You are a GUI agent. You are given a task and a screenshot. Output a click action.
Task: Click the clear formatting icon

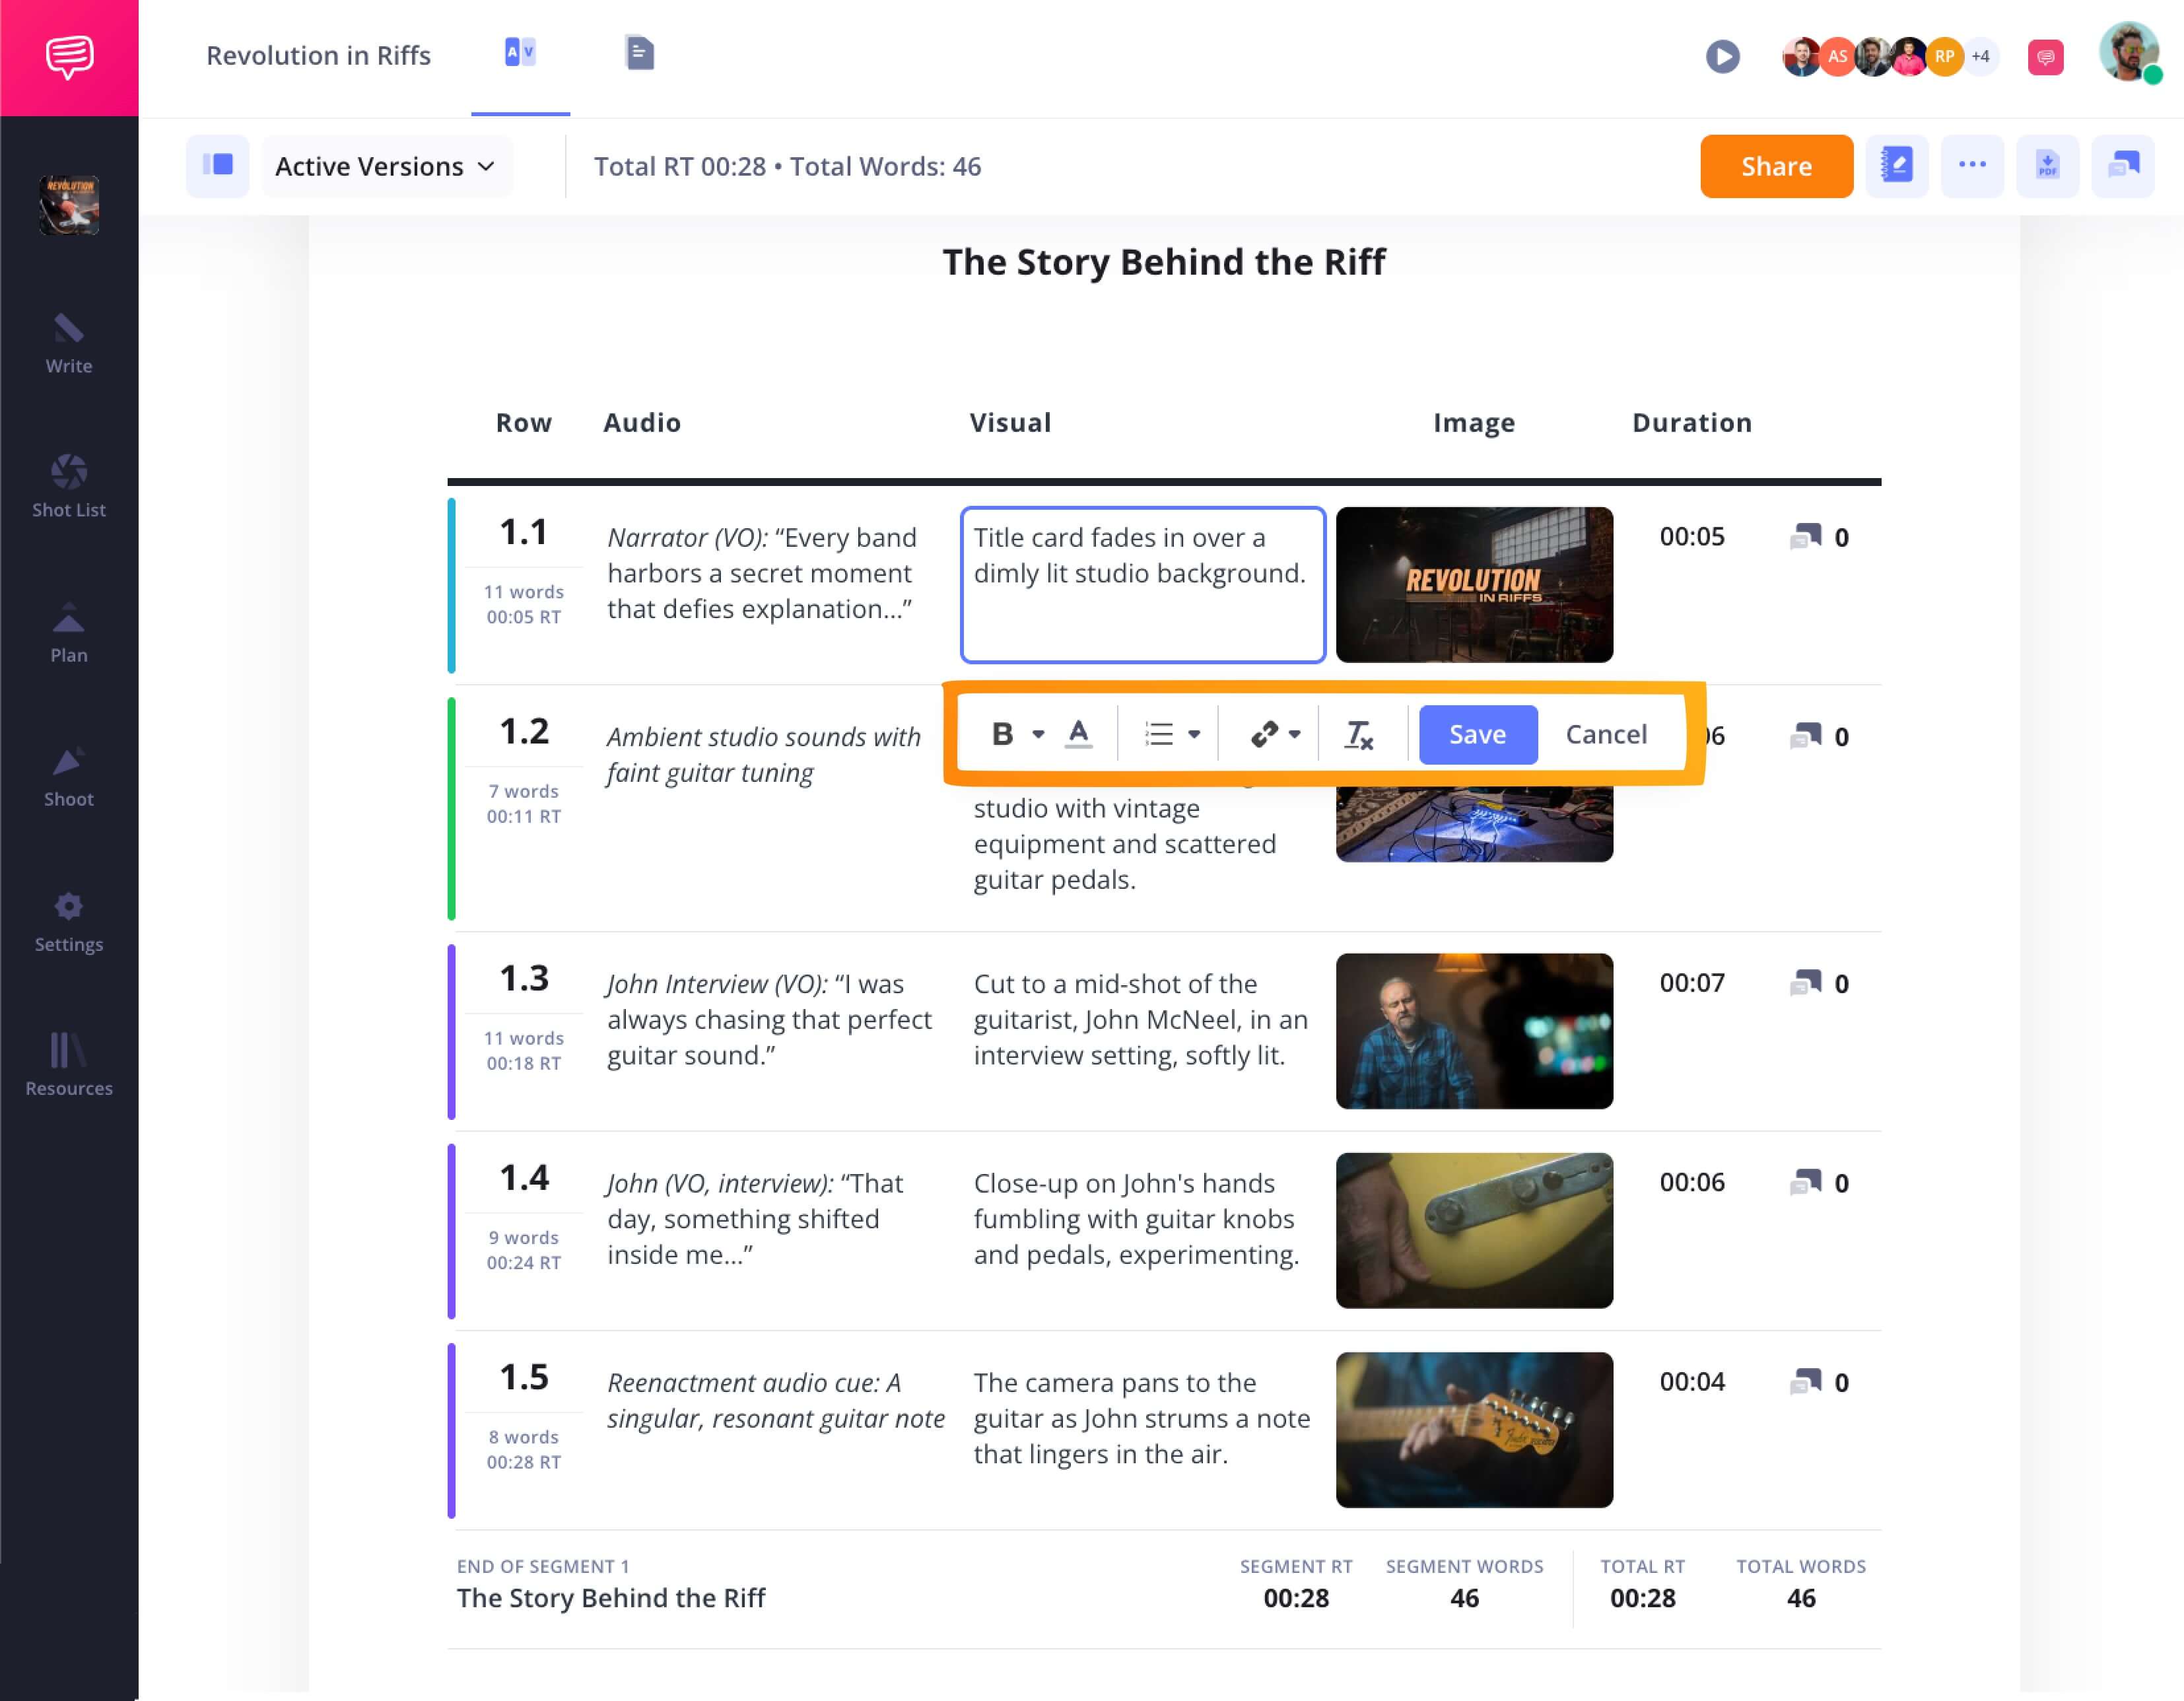click(1358, 735)
